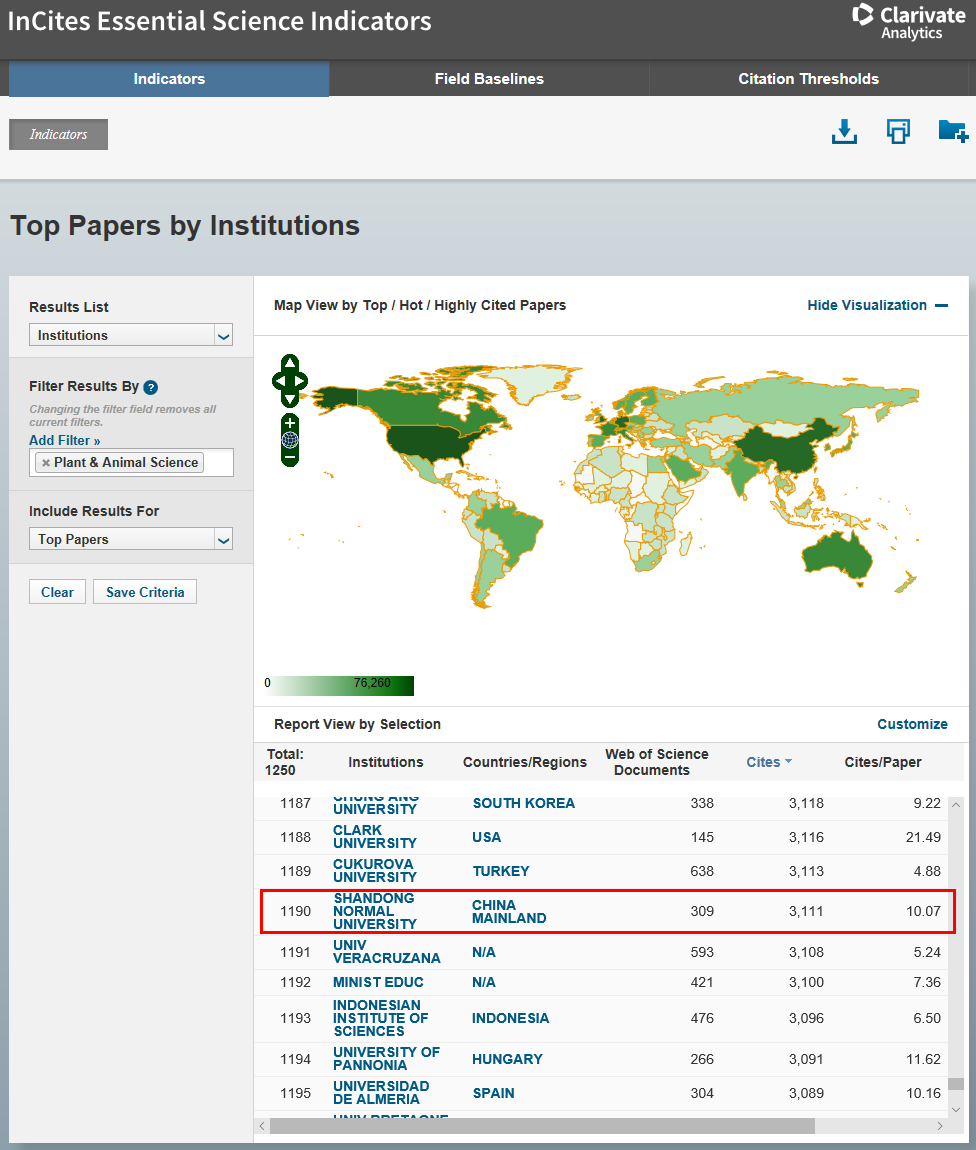This screenshot has height=1150, width=976.
Task: Open Clark University institution link
Action: [375, 837]
